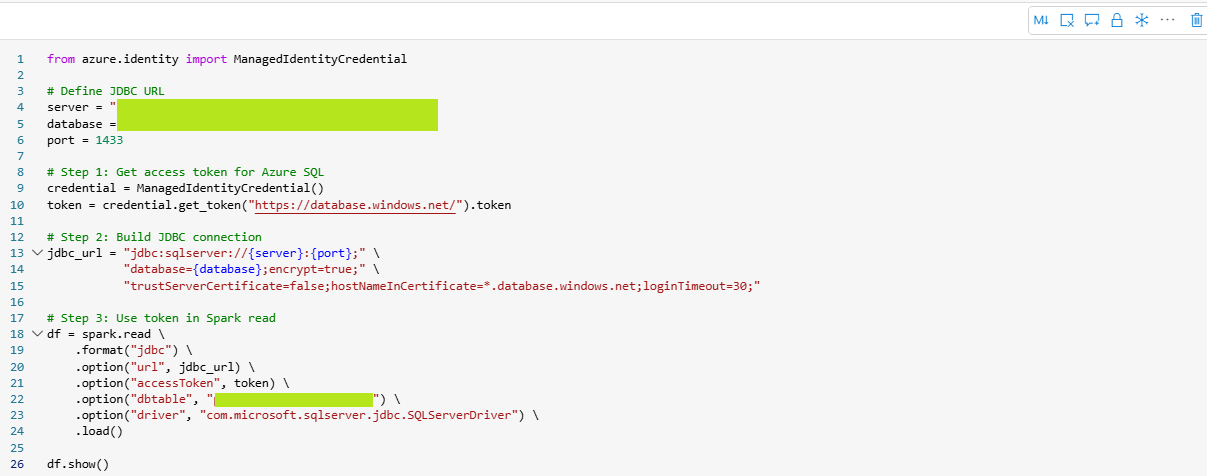Lock the cell with the padlock icon

pyautogui.click(x=1117, y=20)
